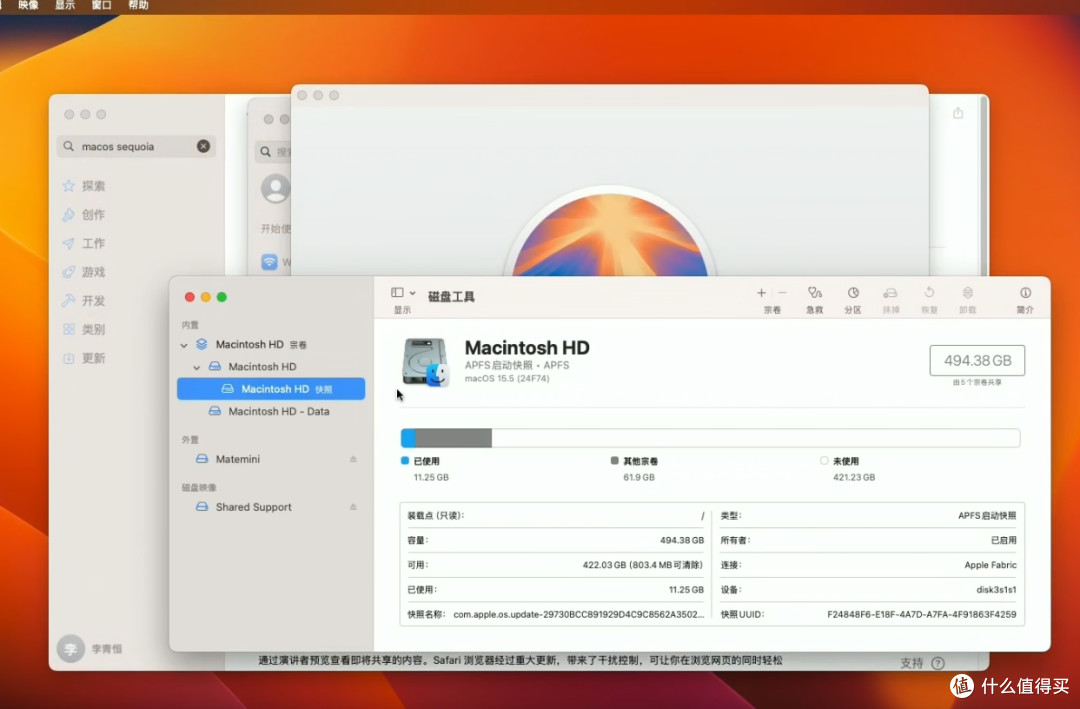The image size is (1080, 709).
Task: Open the Partition (分区) tool
Action: pyautogui.click(x=853, y=293)
